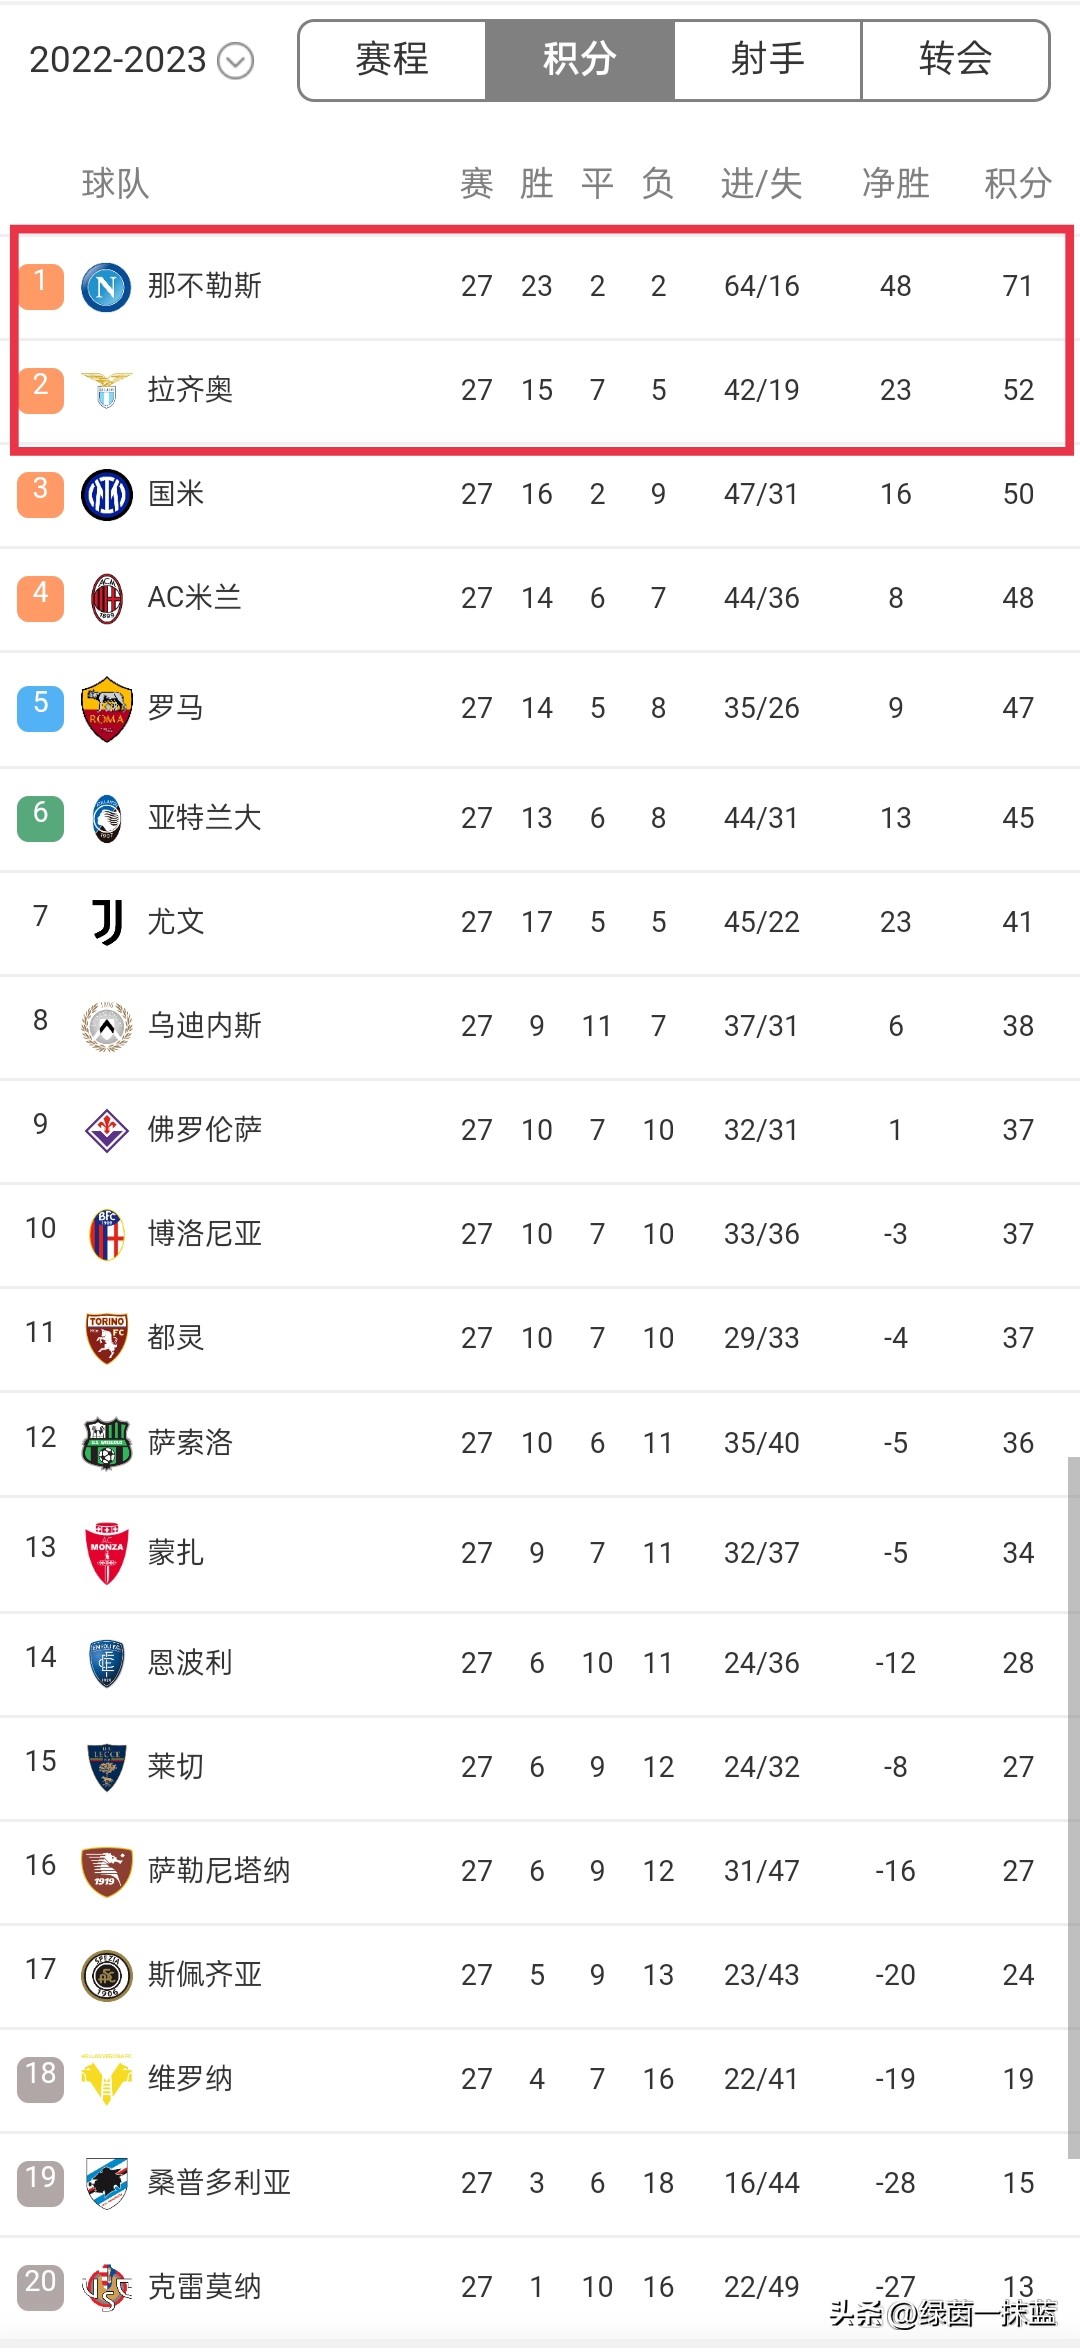The width and height of the screenshot is (1080, 2352).
Task: Click the Fiorentina purple crest icon
Action: tap(106, 1130)
